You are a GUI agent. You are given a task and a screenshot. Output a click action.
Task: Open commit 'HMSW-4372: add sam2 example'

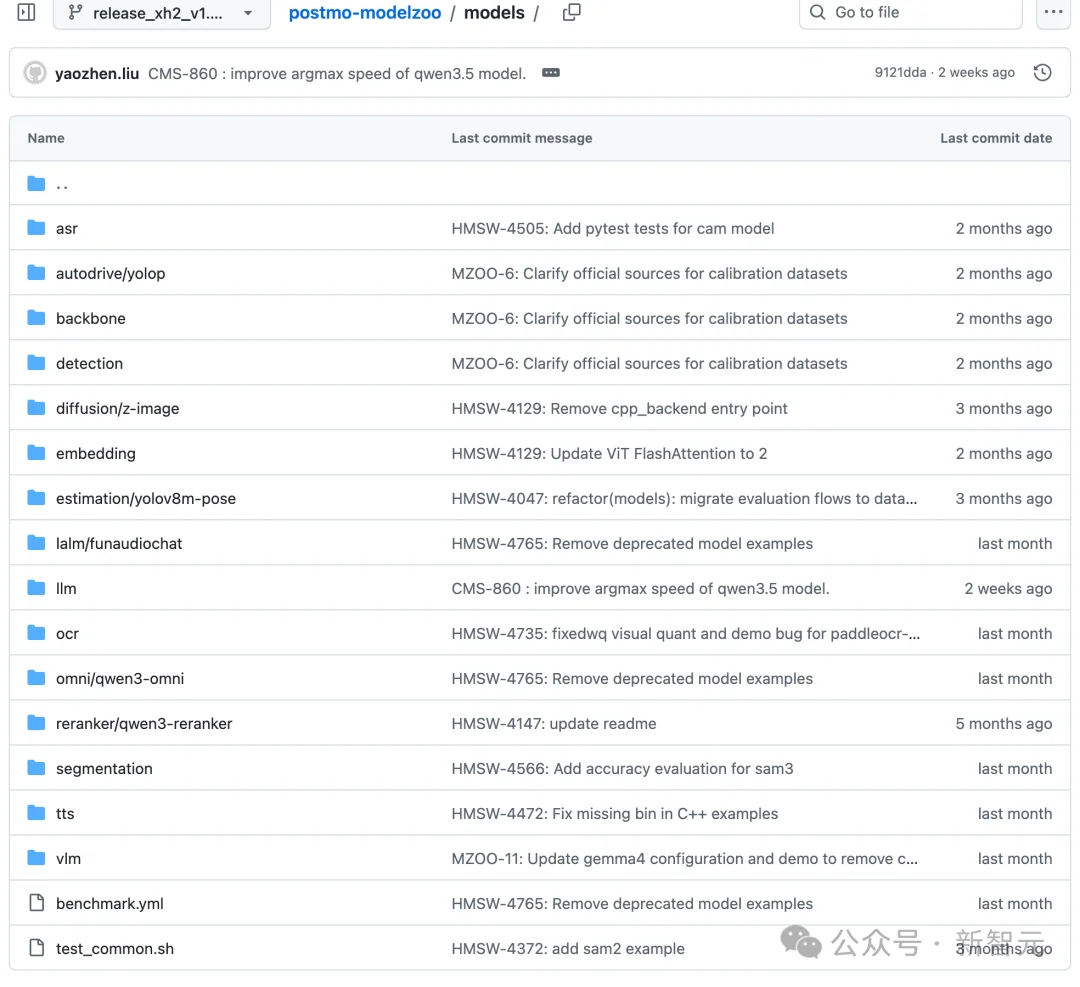(568, 948)
